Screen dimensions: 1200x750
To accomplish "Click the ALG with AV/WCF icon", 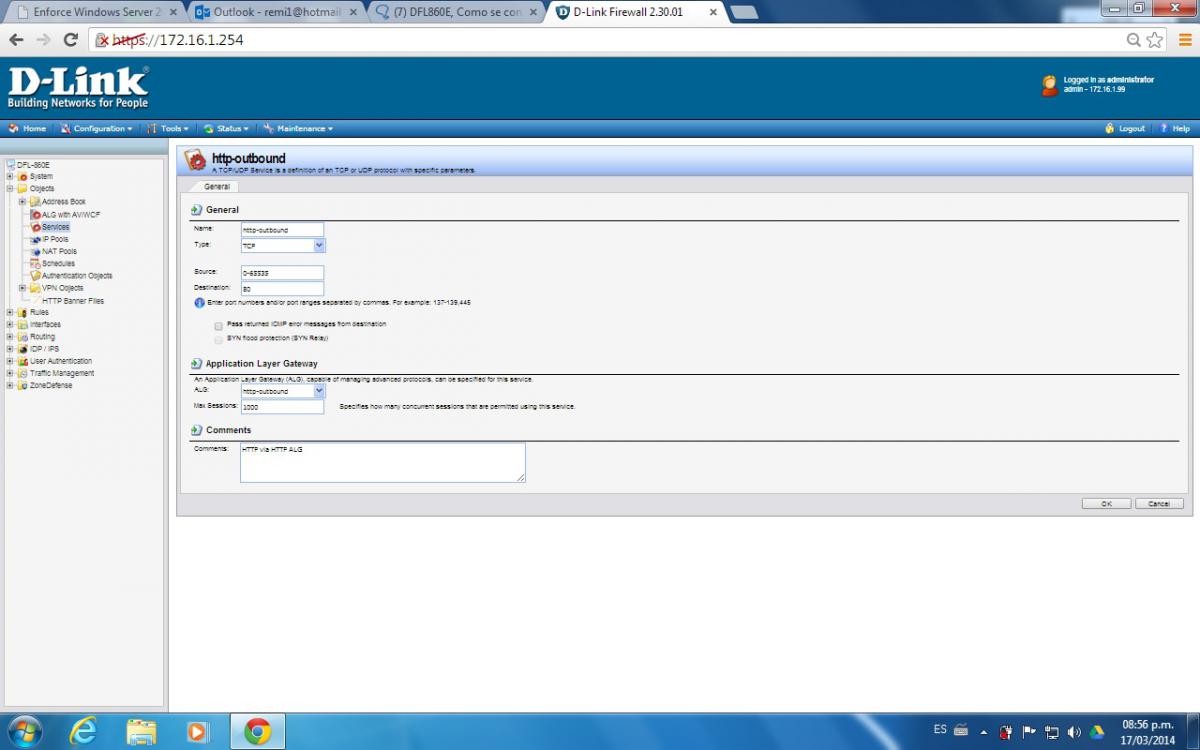I will tap(35, 214).
